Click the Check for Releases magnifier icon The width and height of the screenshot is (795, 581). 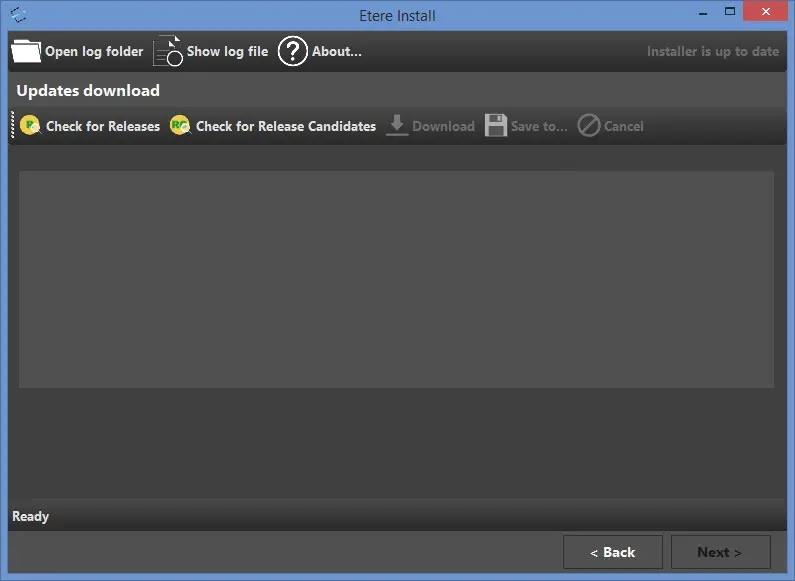coord(31,126)
